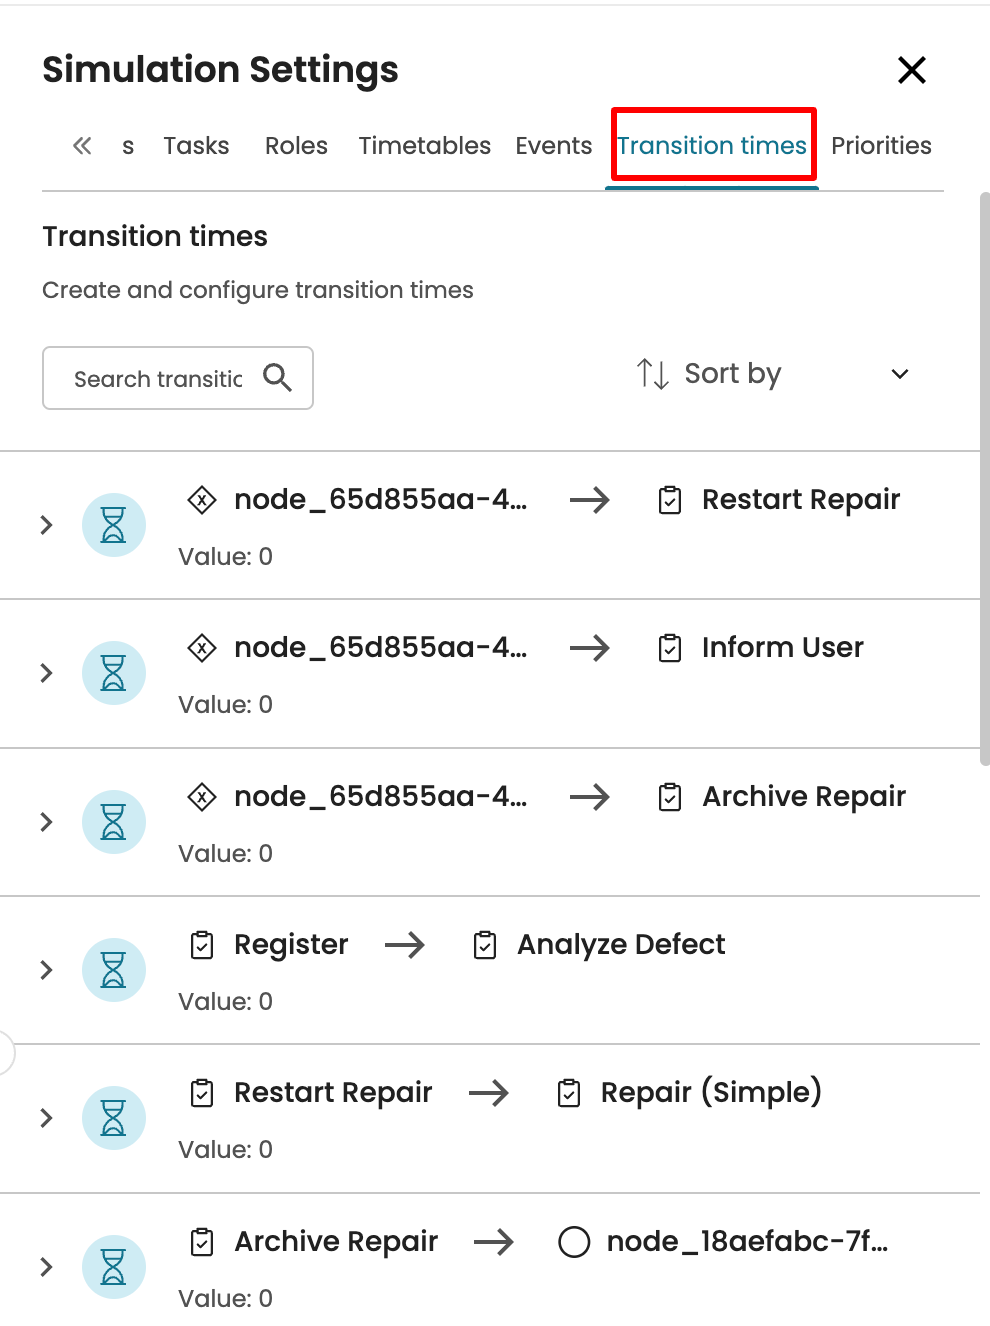
Task: Click the hourglass icon for Register to Analyze Defect
Action: point(114,970)
